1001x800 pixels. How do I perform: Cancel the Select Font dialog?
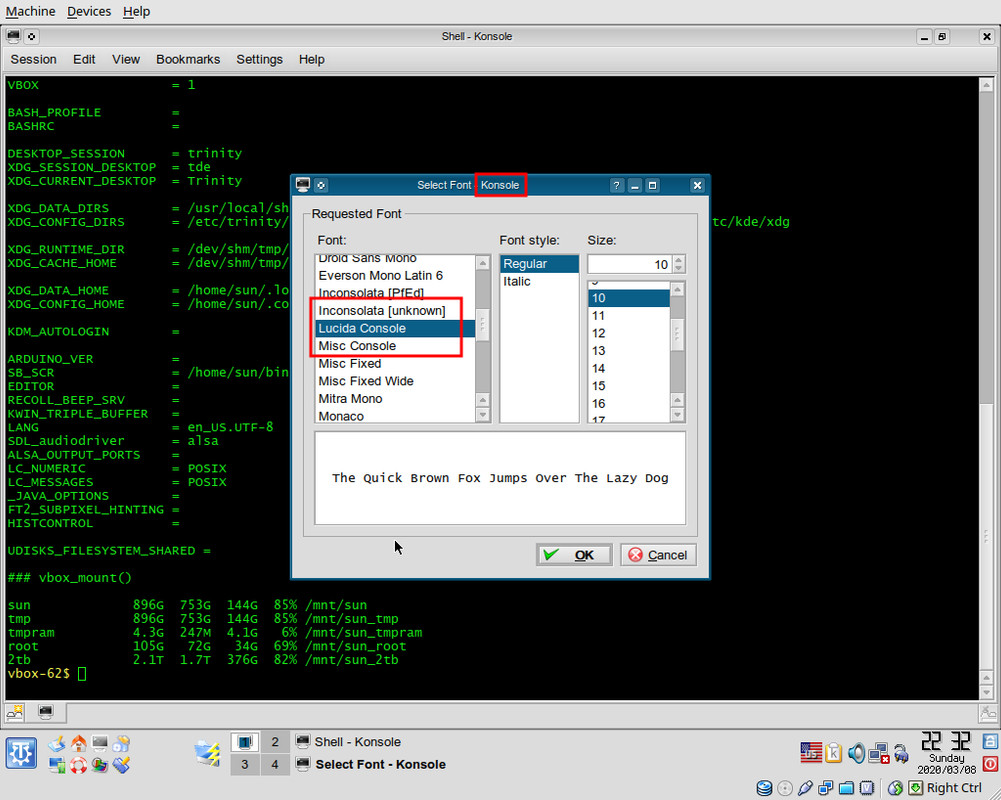coord(658,555)
